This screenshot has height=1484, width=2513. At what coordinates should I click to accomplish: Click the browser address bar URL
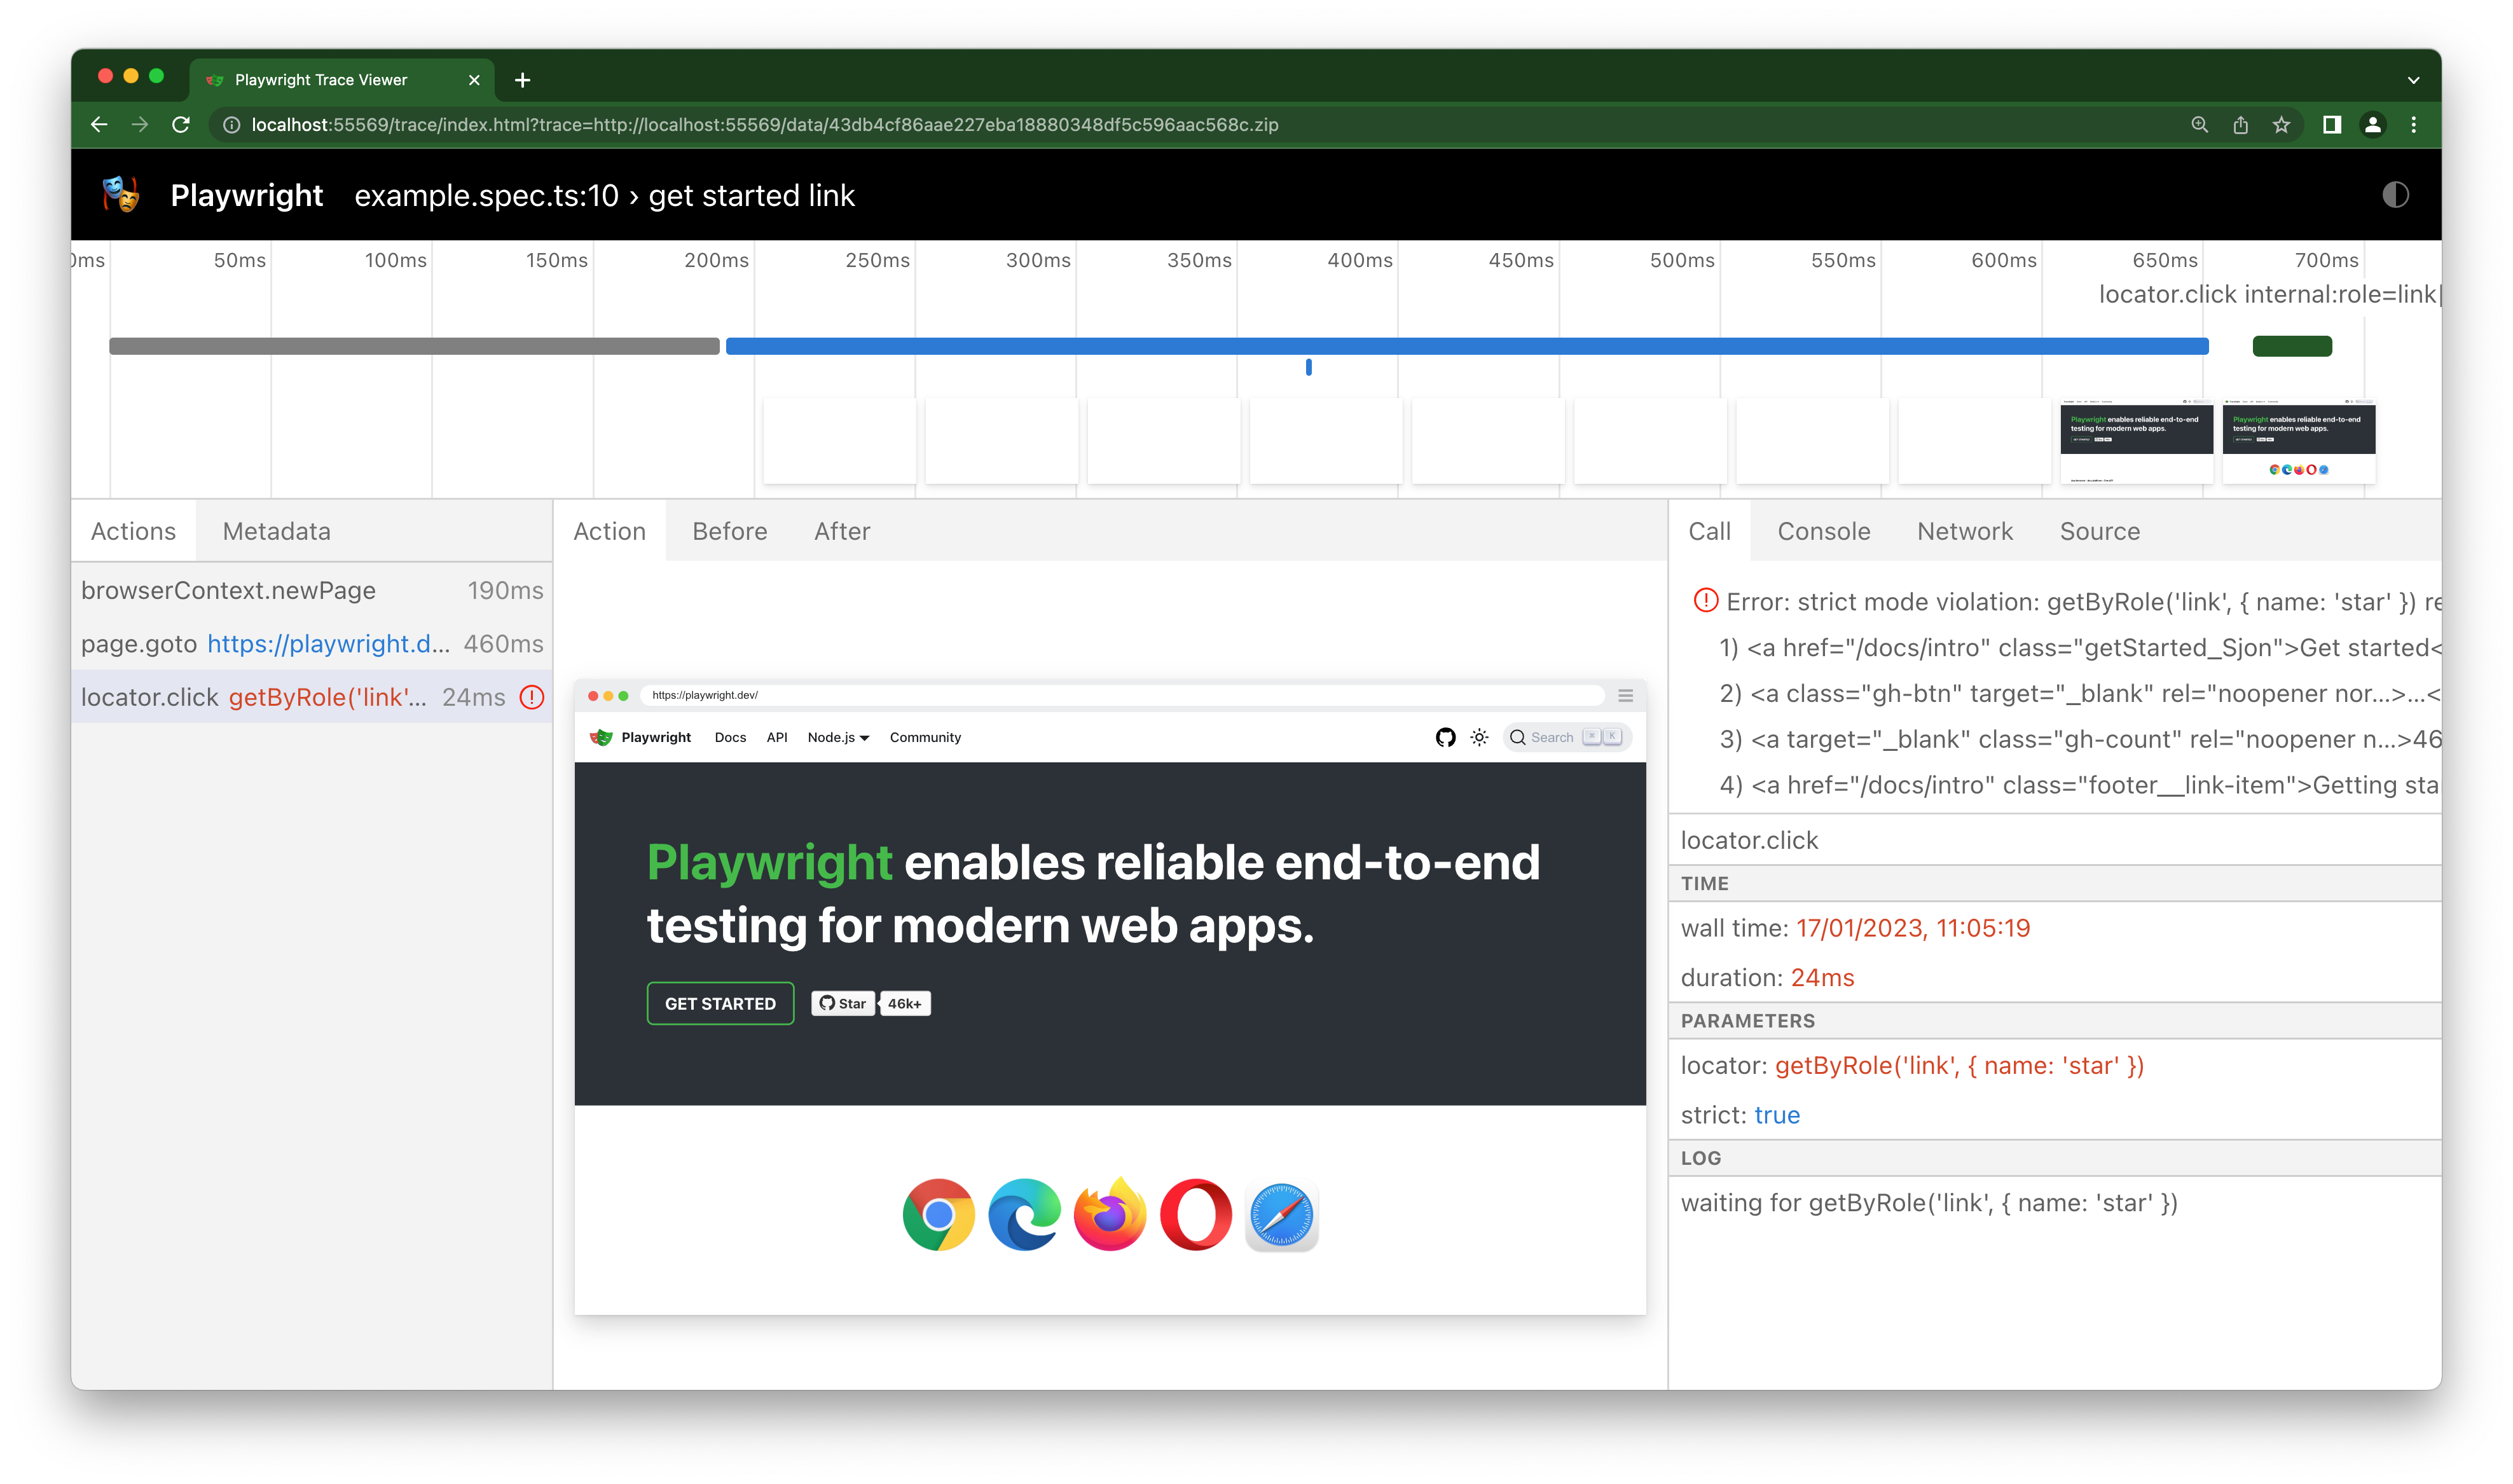764,125
